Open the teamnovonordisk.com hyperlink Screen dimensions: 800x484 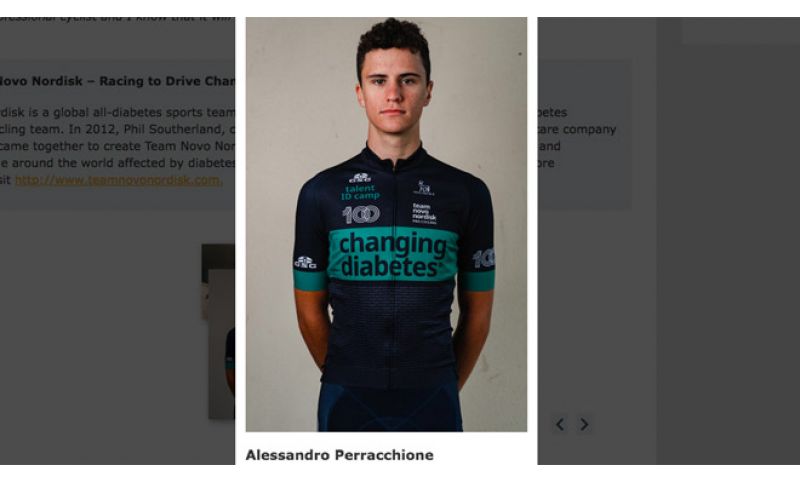[x=118, y=180]
